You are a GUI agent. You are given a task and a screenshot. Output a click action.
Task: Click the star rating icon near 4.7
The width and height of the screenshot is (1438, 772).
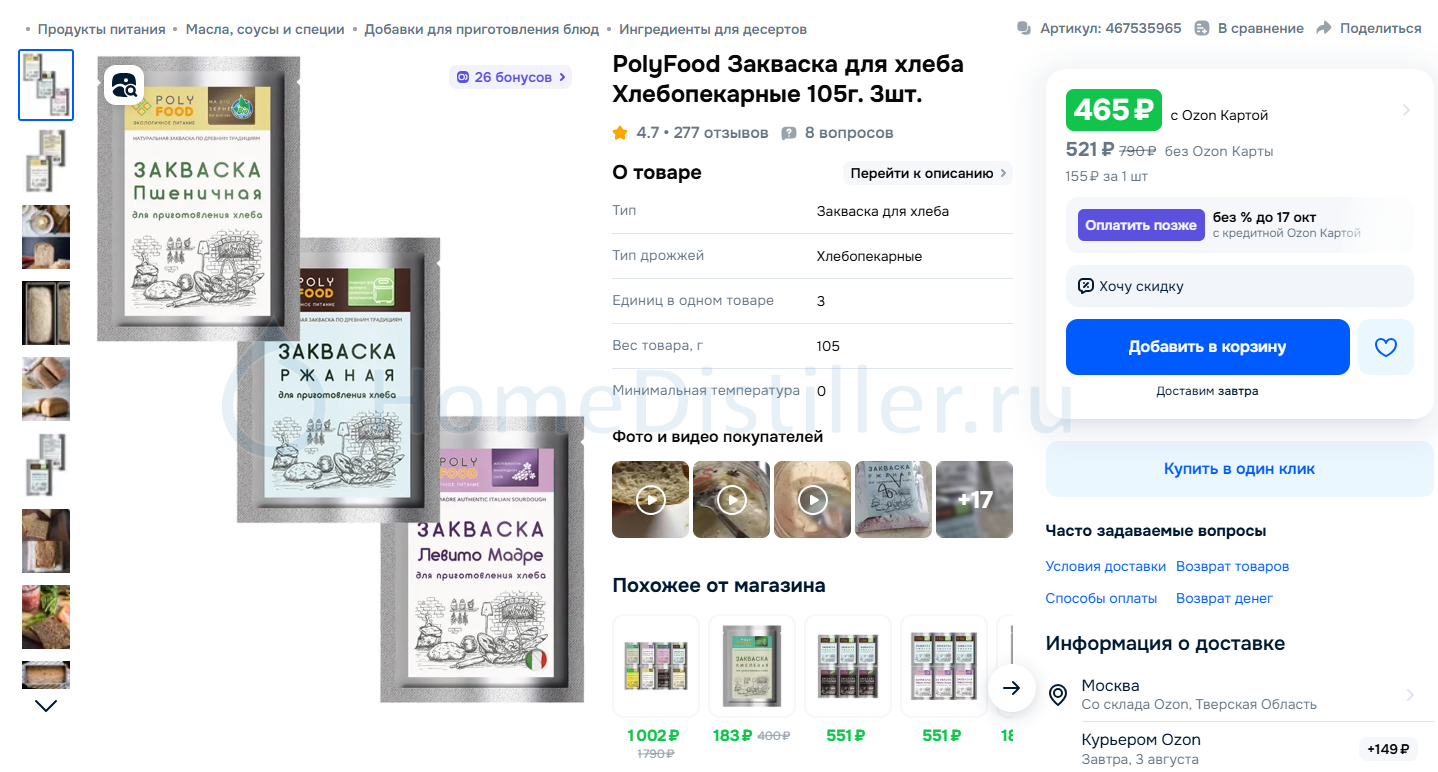(620, 132)
